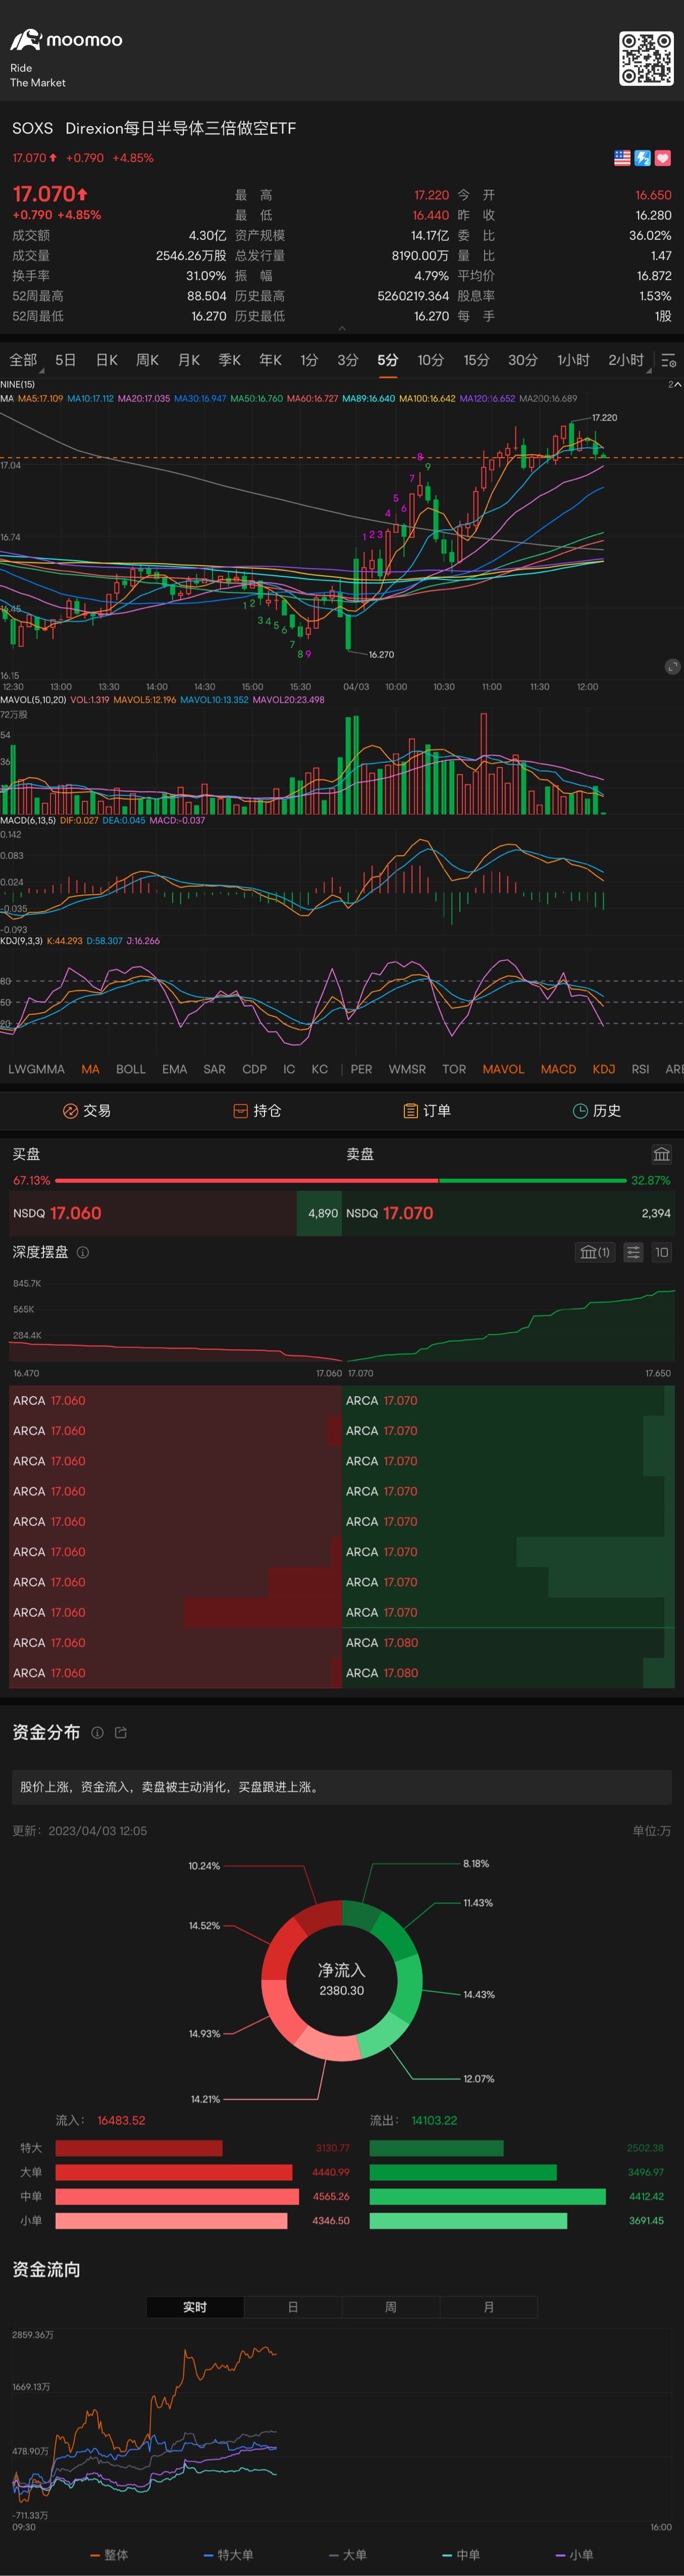Switch to 5日 chart period
Viewport: 684px width, 2576px height.
[65, 360]
